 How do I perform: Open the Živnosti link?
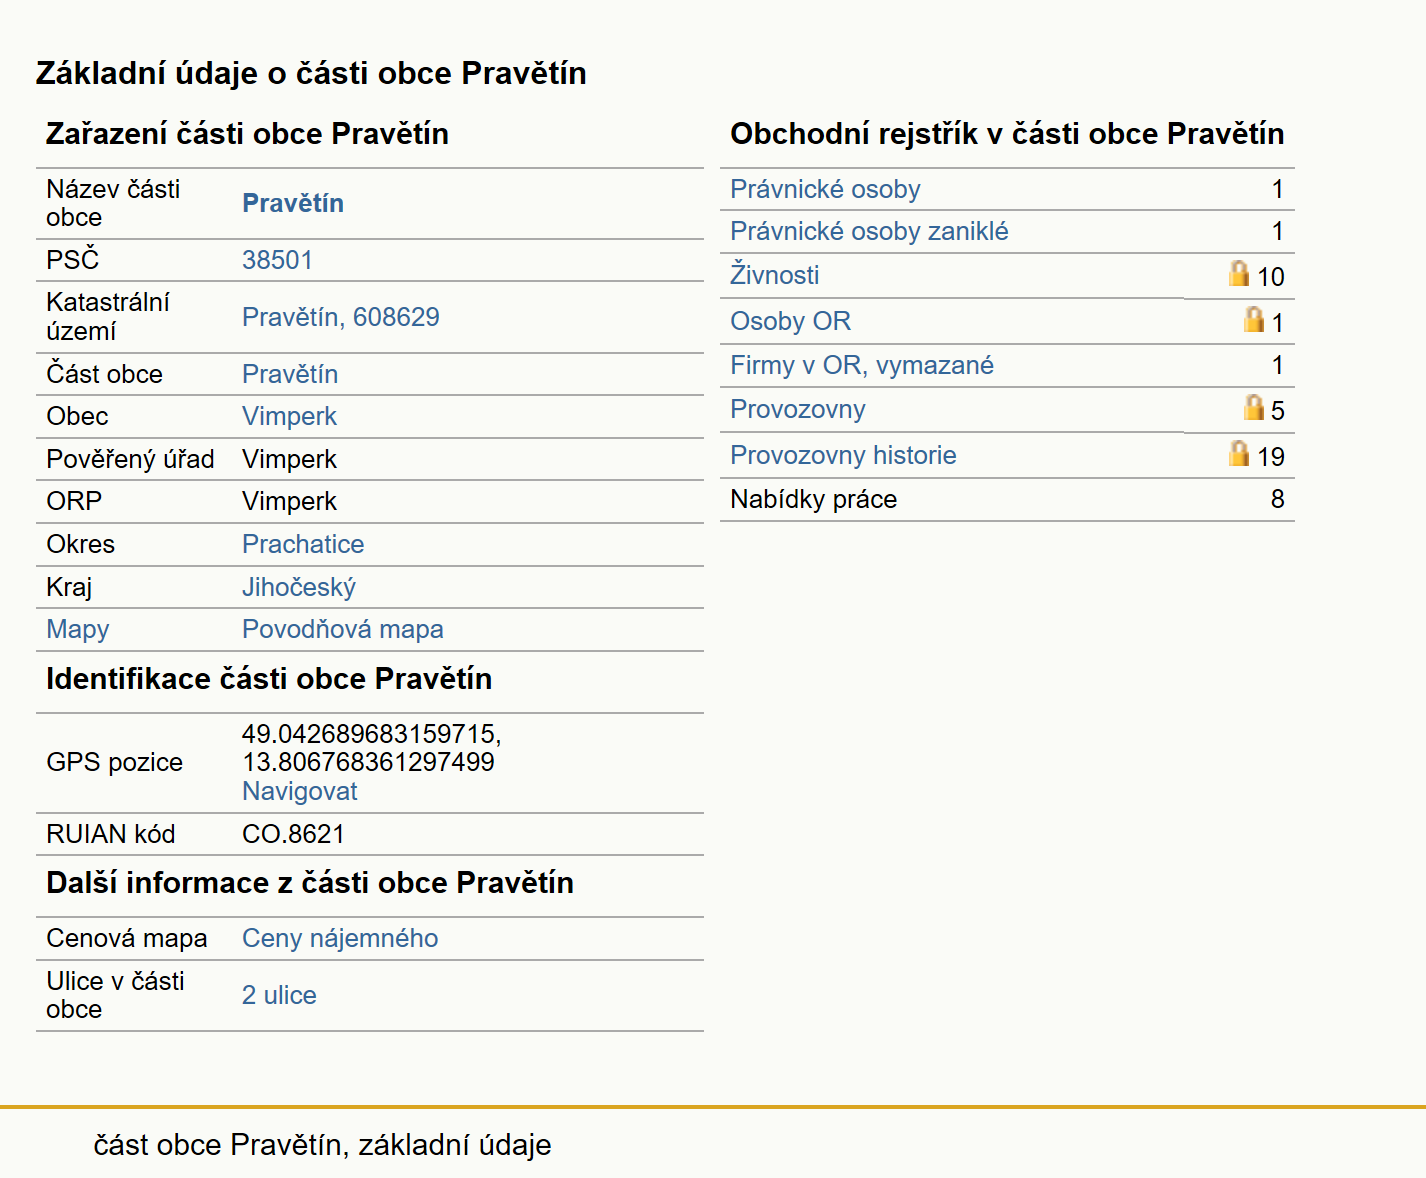(774, 275)
